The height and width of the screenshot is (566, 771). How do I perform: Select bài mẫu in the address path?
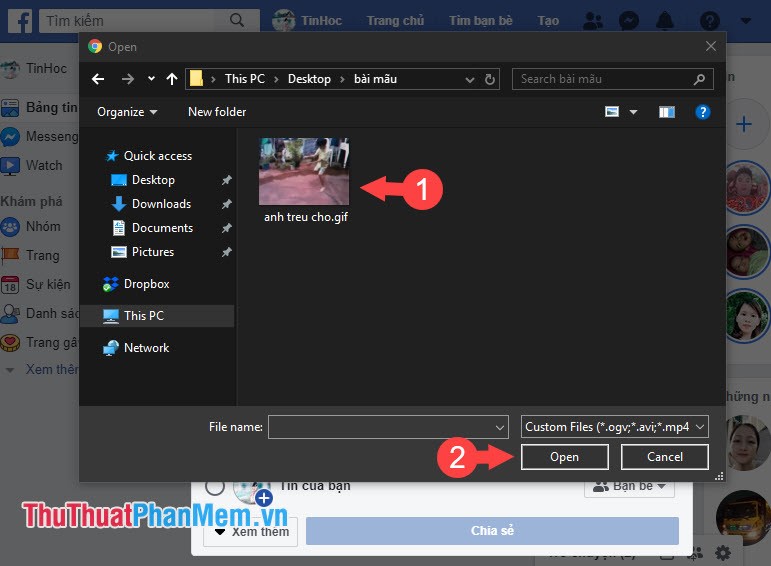coord(375,79)
